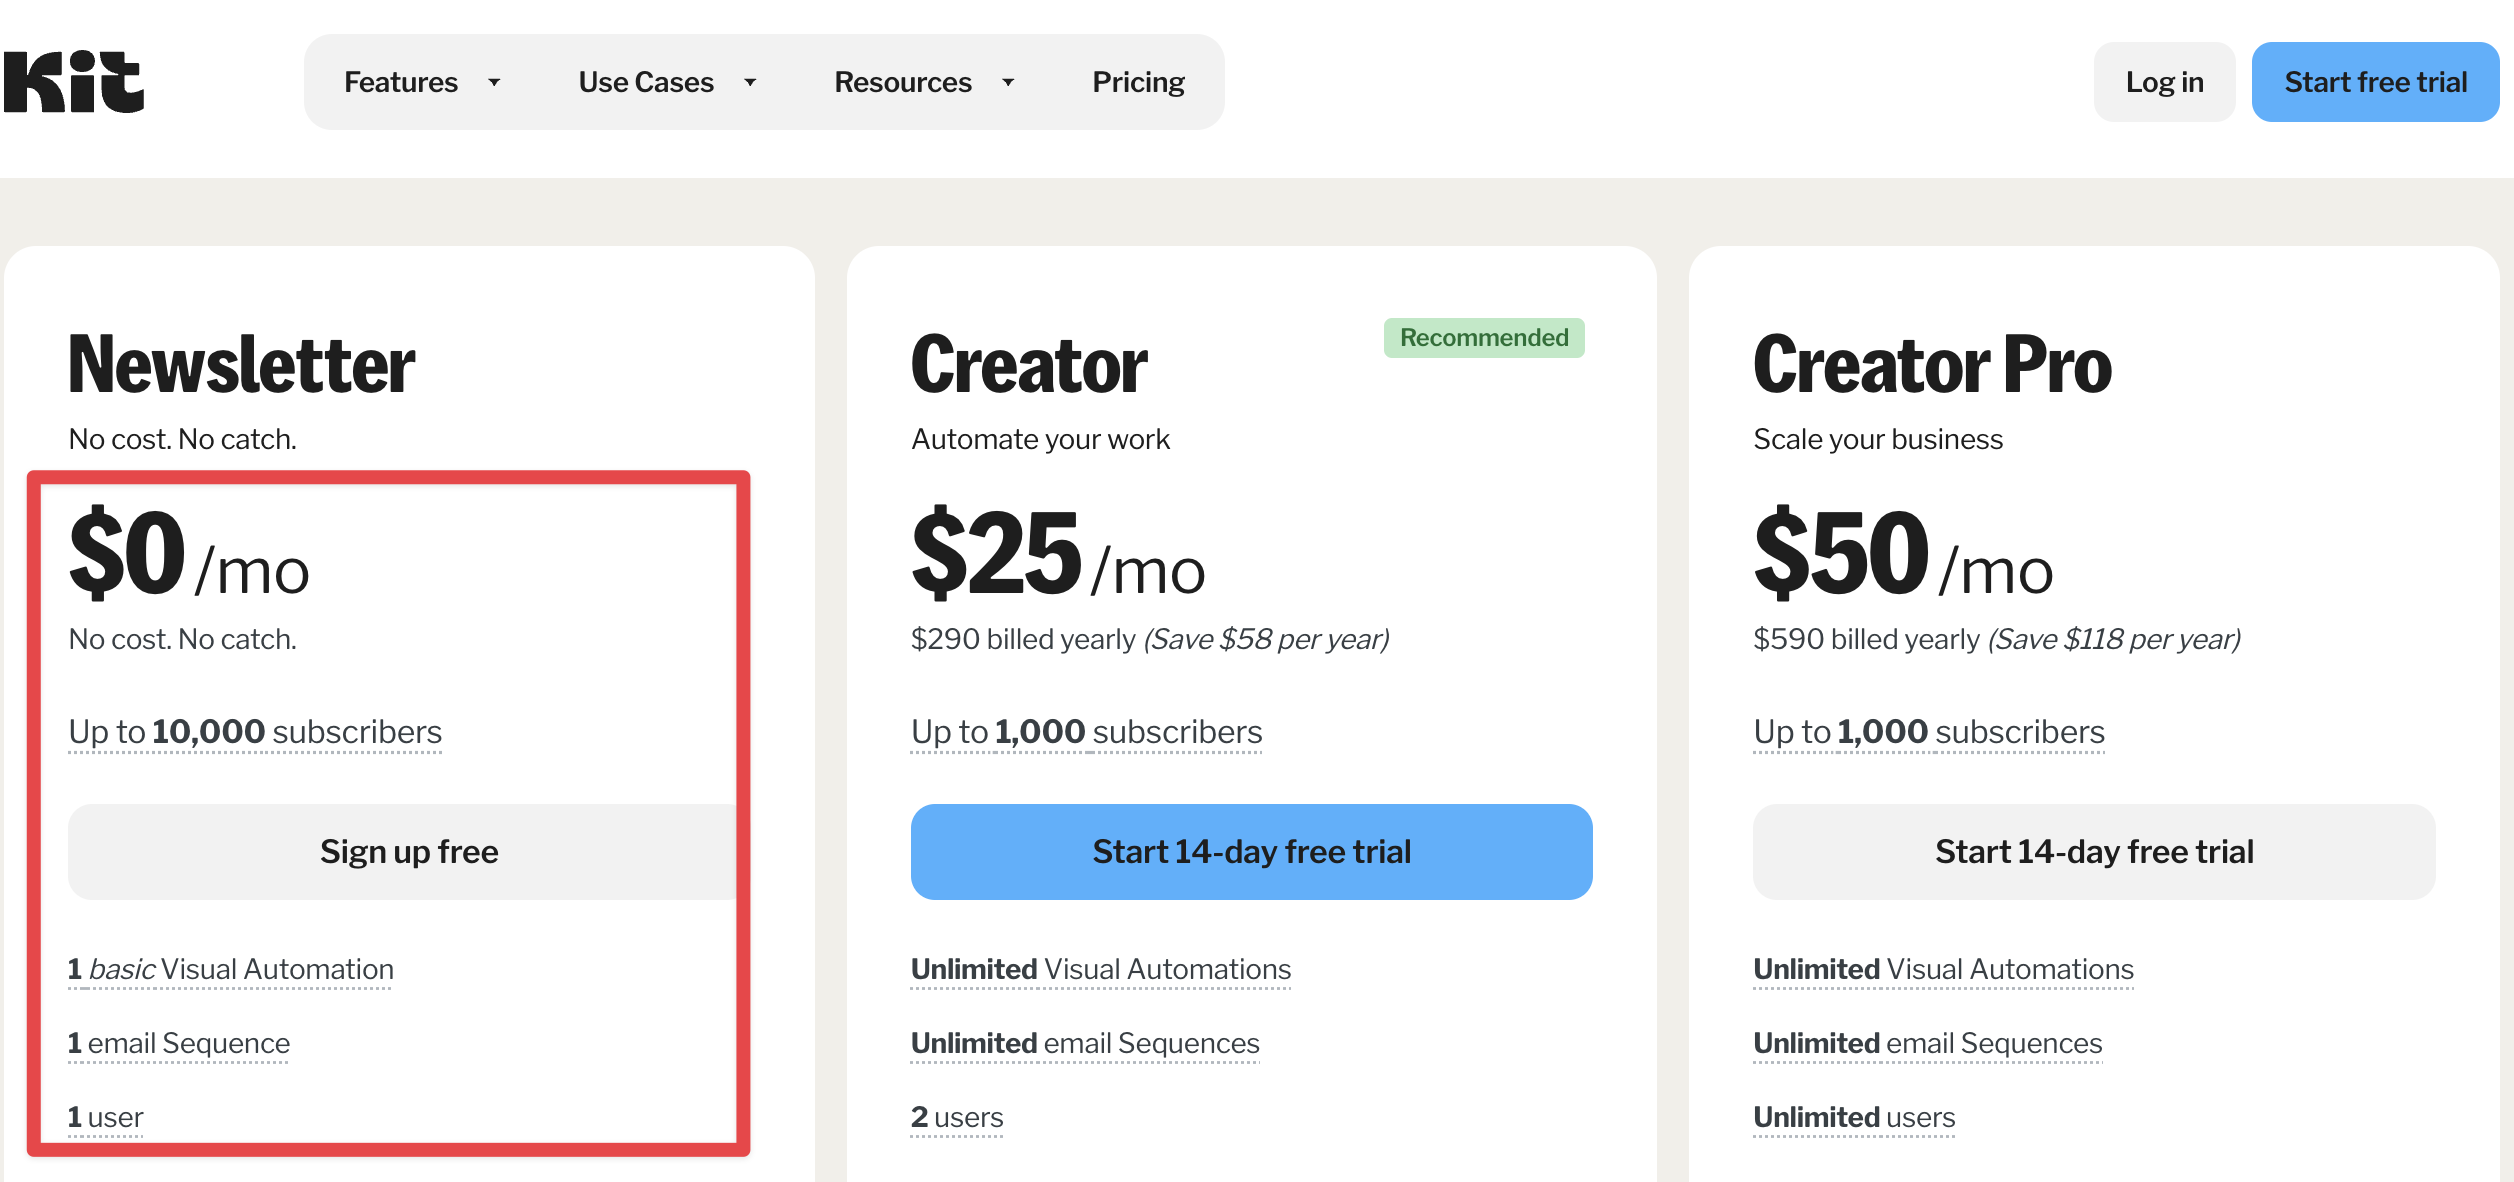Screen dimensions: 2514x1182
Task: Click Sign up free on the Newsletter plan
Action: [x=408, y=851]
